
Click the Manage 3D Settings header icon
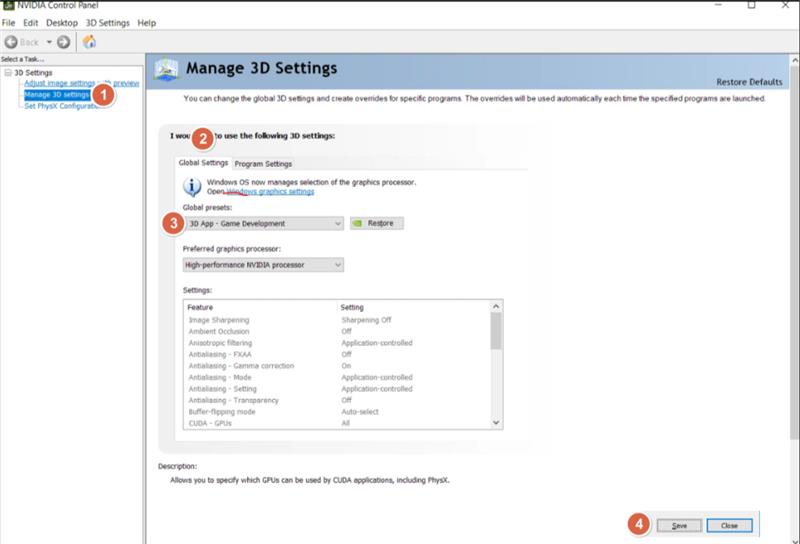coord(167,70)
